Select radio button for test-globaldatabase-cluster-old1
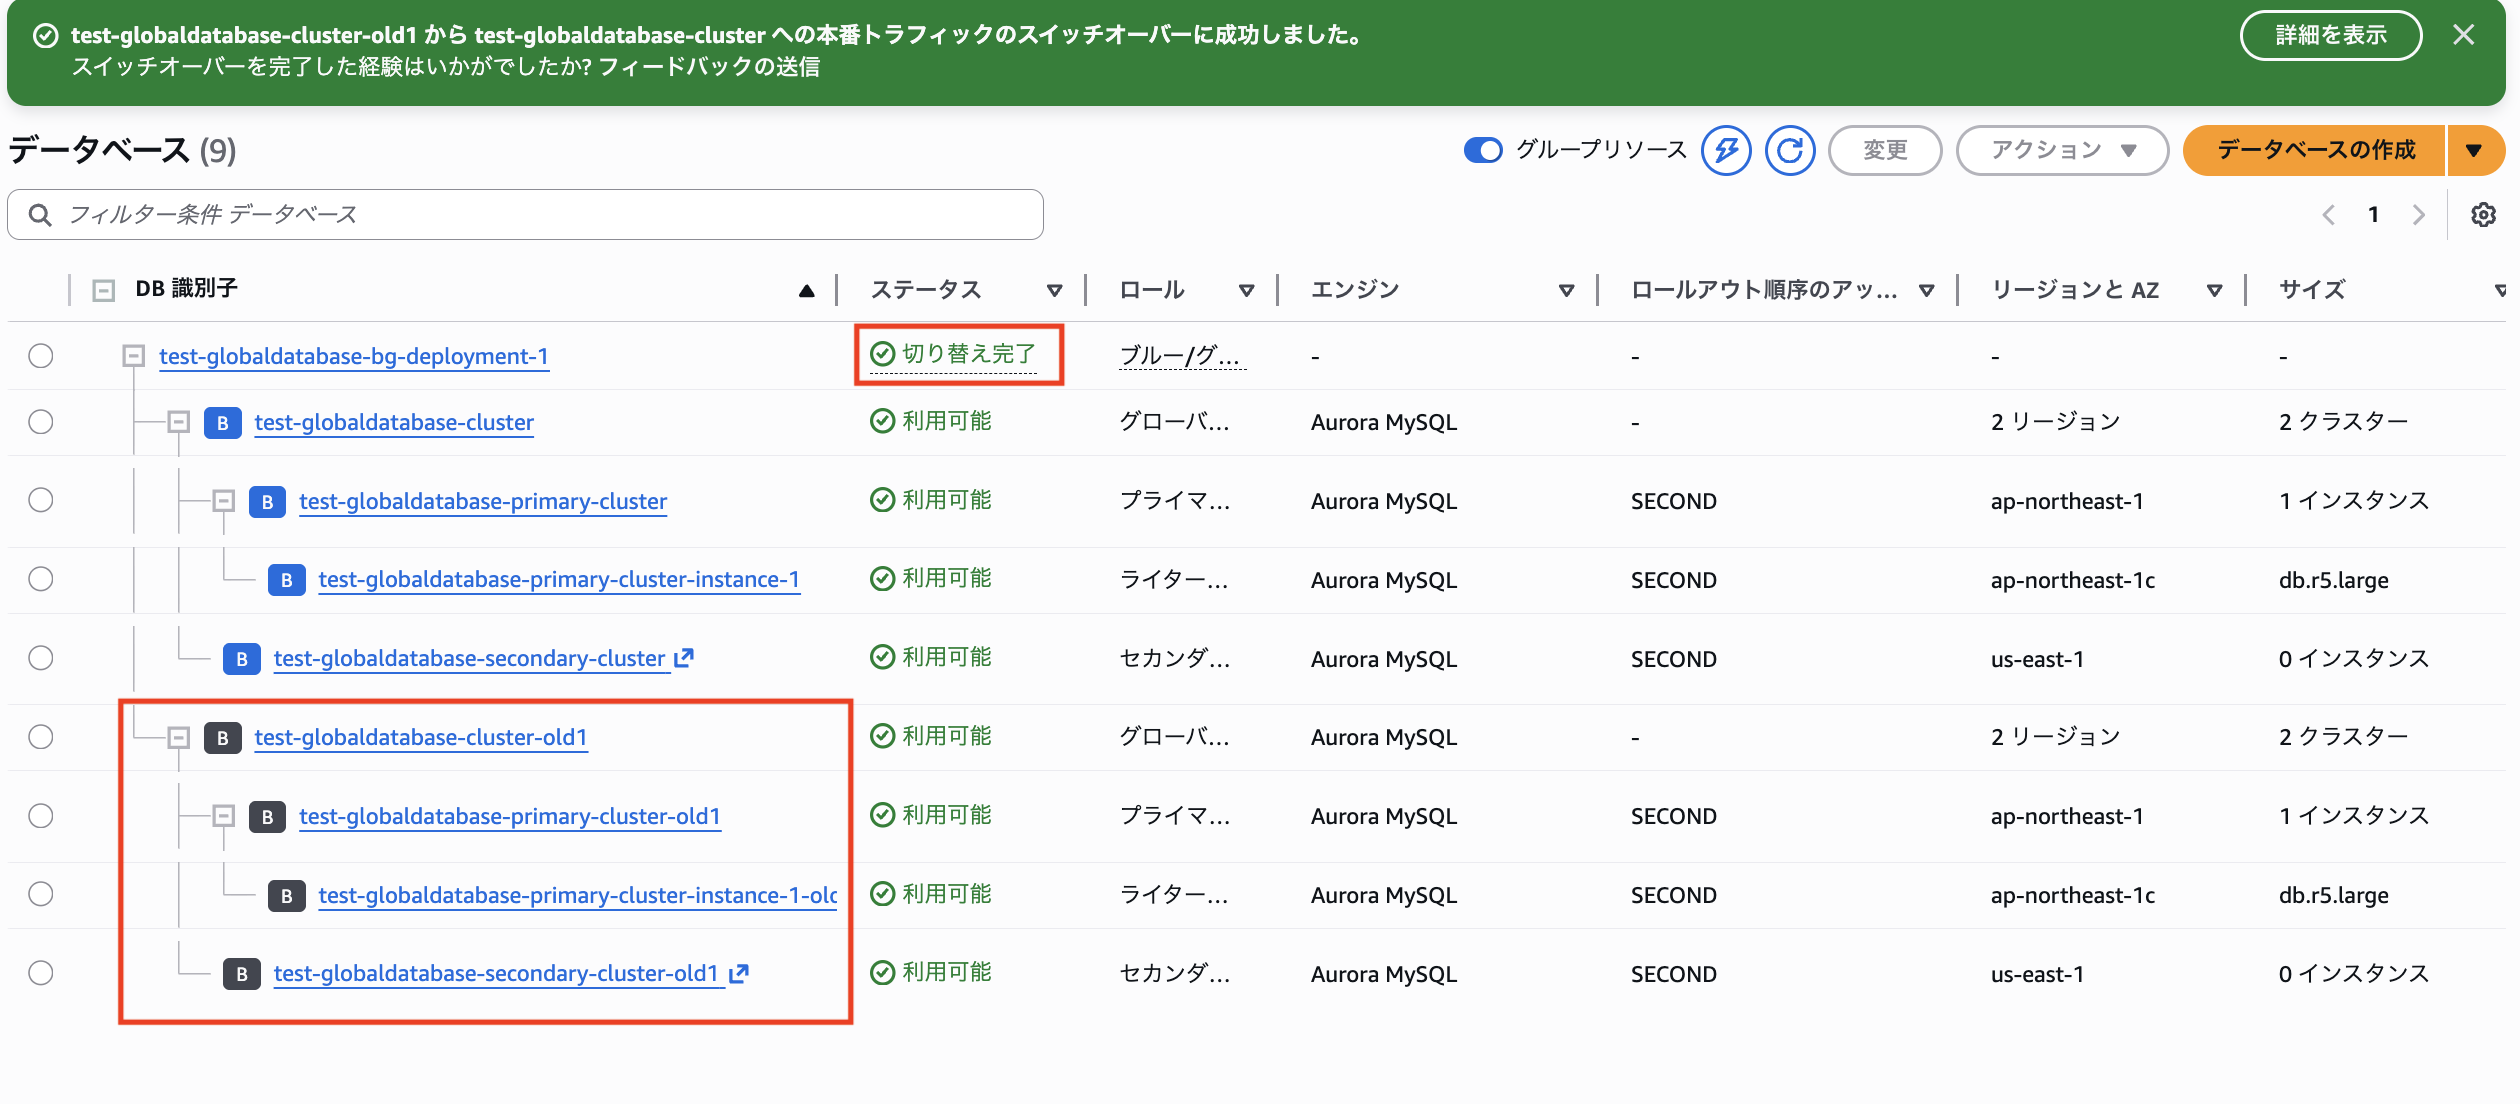Screen dimensions: 2520x1104 [x=41, y=737]
